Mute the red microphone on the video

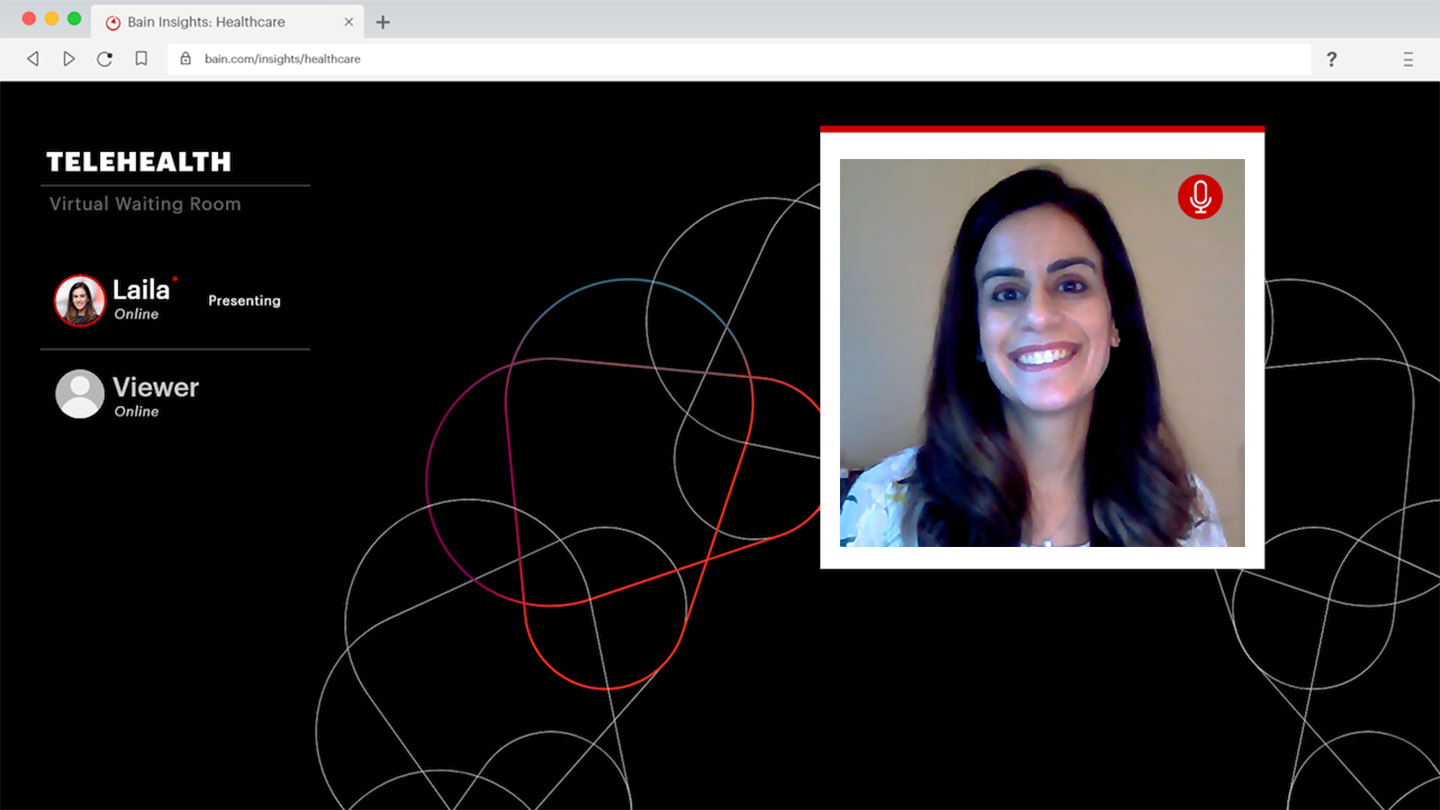tap(1200, 197)
